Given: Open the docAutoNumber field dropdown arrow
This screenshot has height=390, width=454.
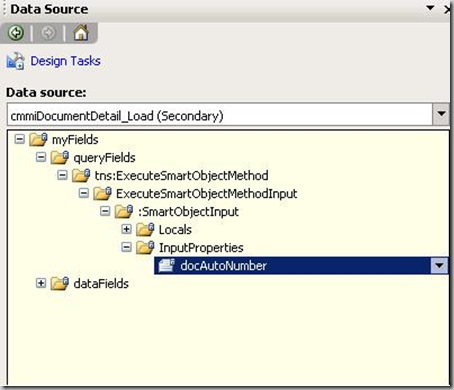Looking at the screenshot, I should 439,266.
